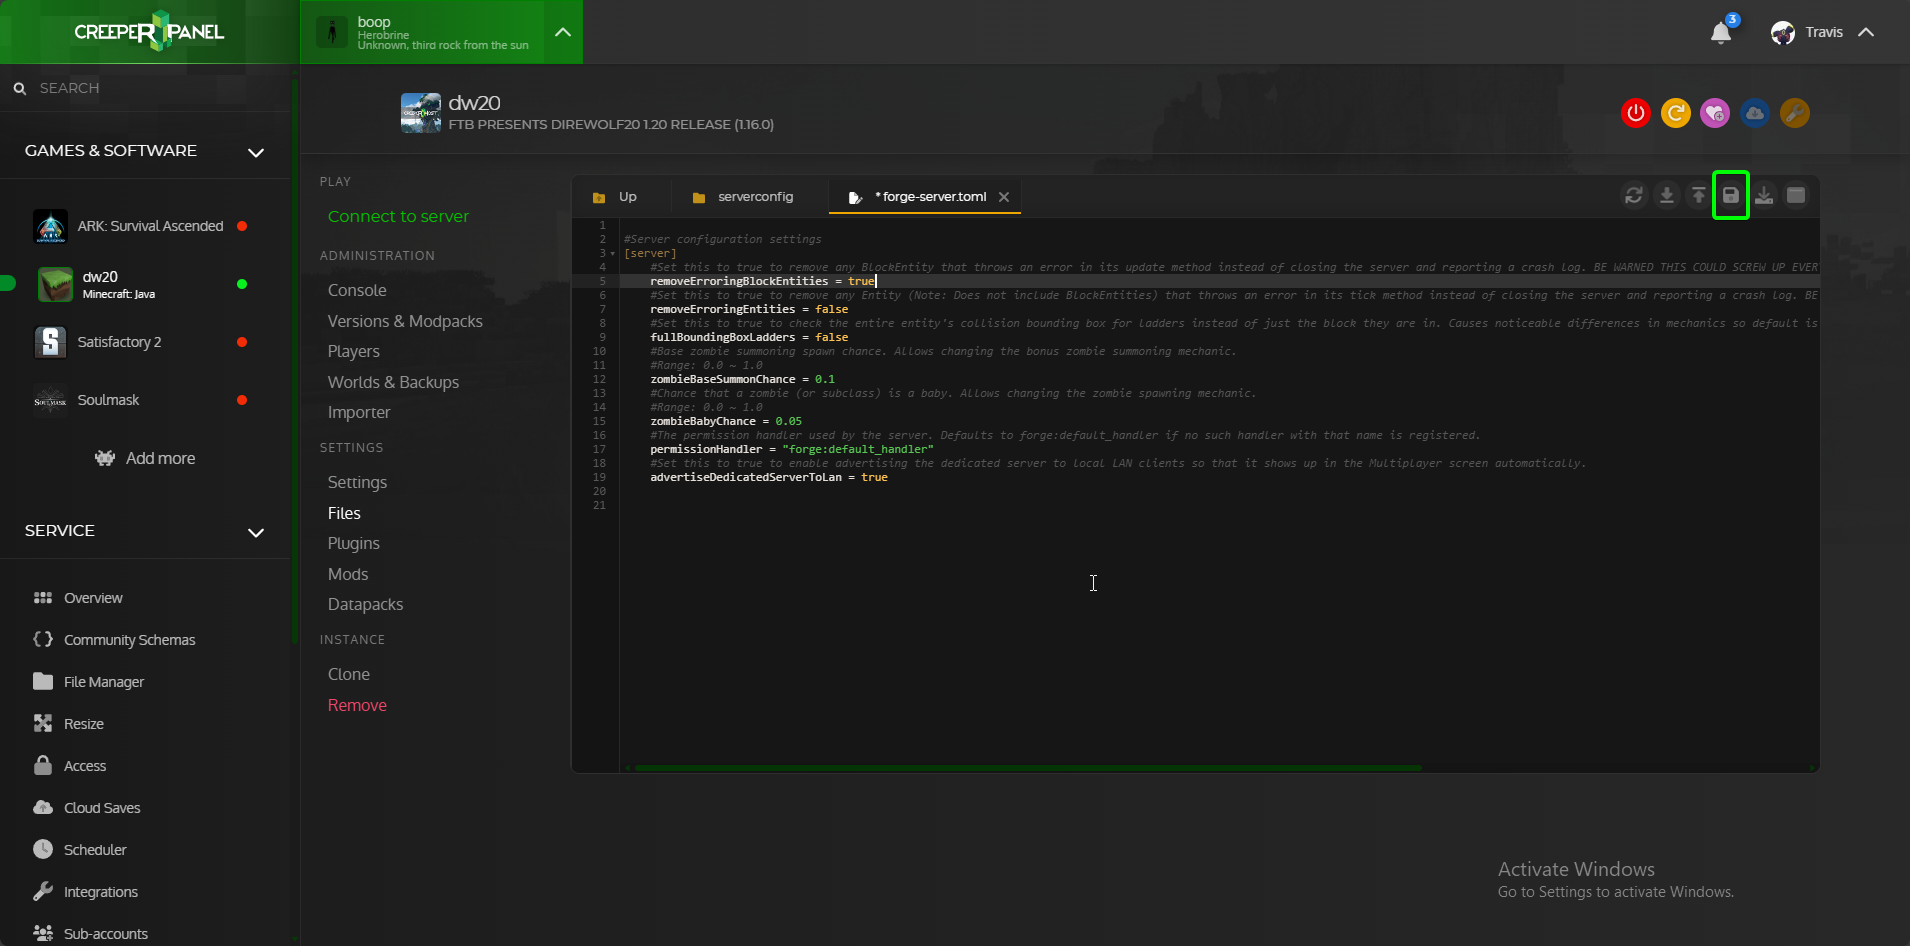The image size is (1910, 946).
Task: Open the Importer page
Action: (359, 412)
